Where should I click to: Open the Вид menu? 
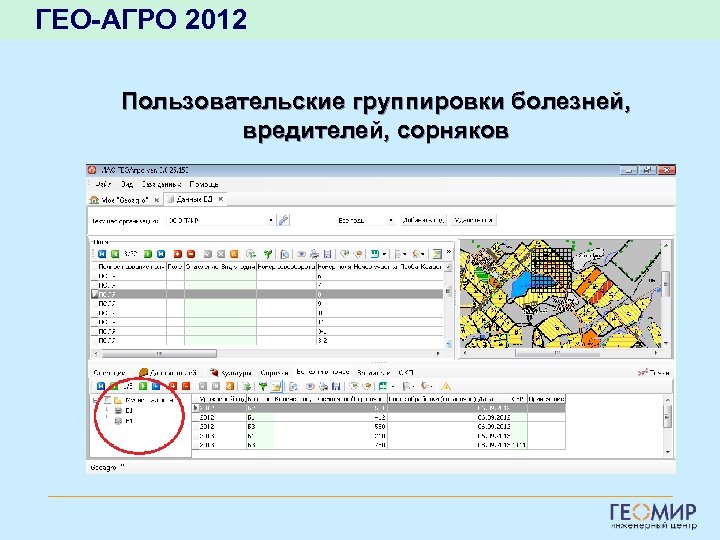pos(127,184)
